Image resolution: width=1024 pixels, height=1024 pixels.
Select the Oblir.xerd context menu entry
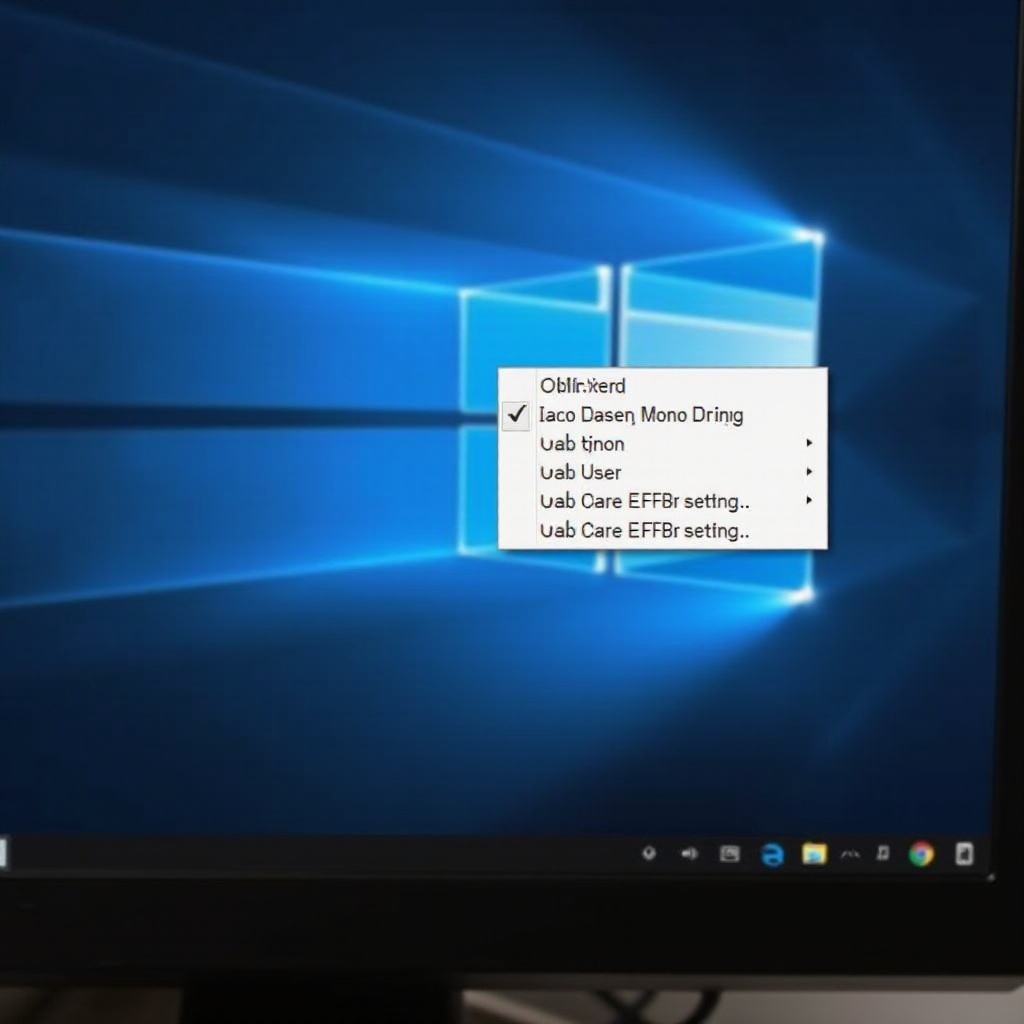(582, 386)
